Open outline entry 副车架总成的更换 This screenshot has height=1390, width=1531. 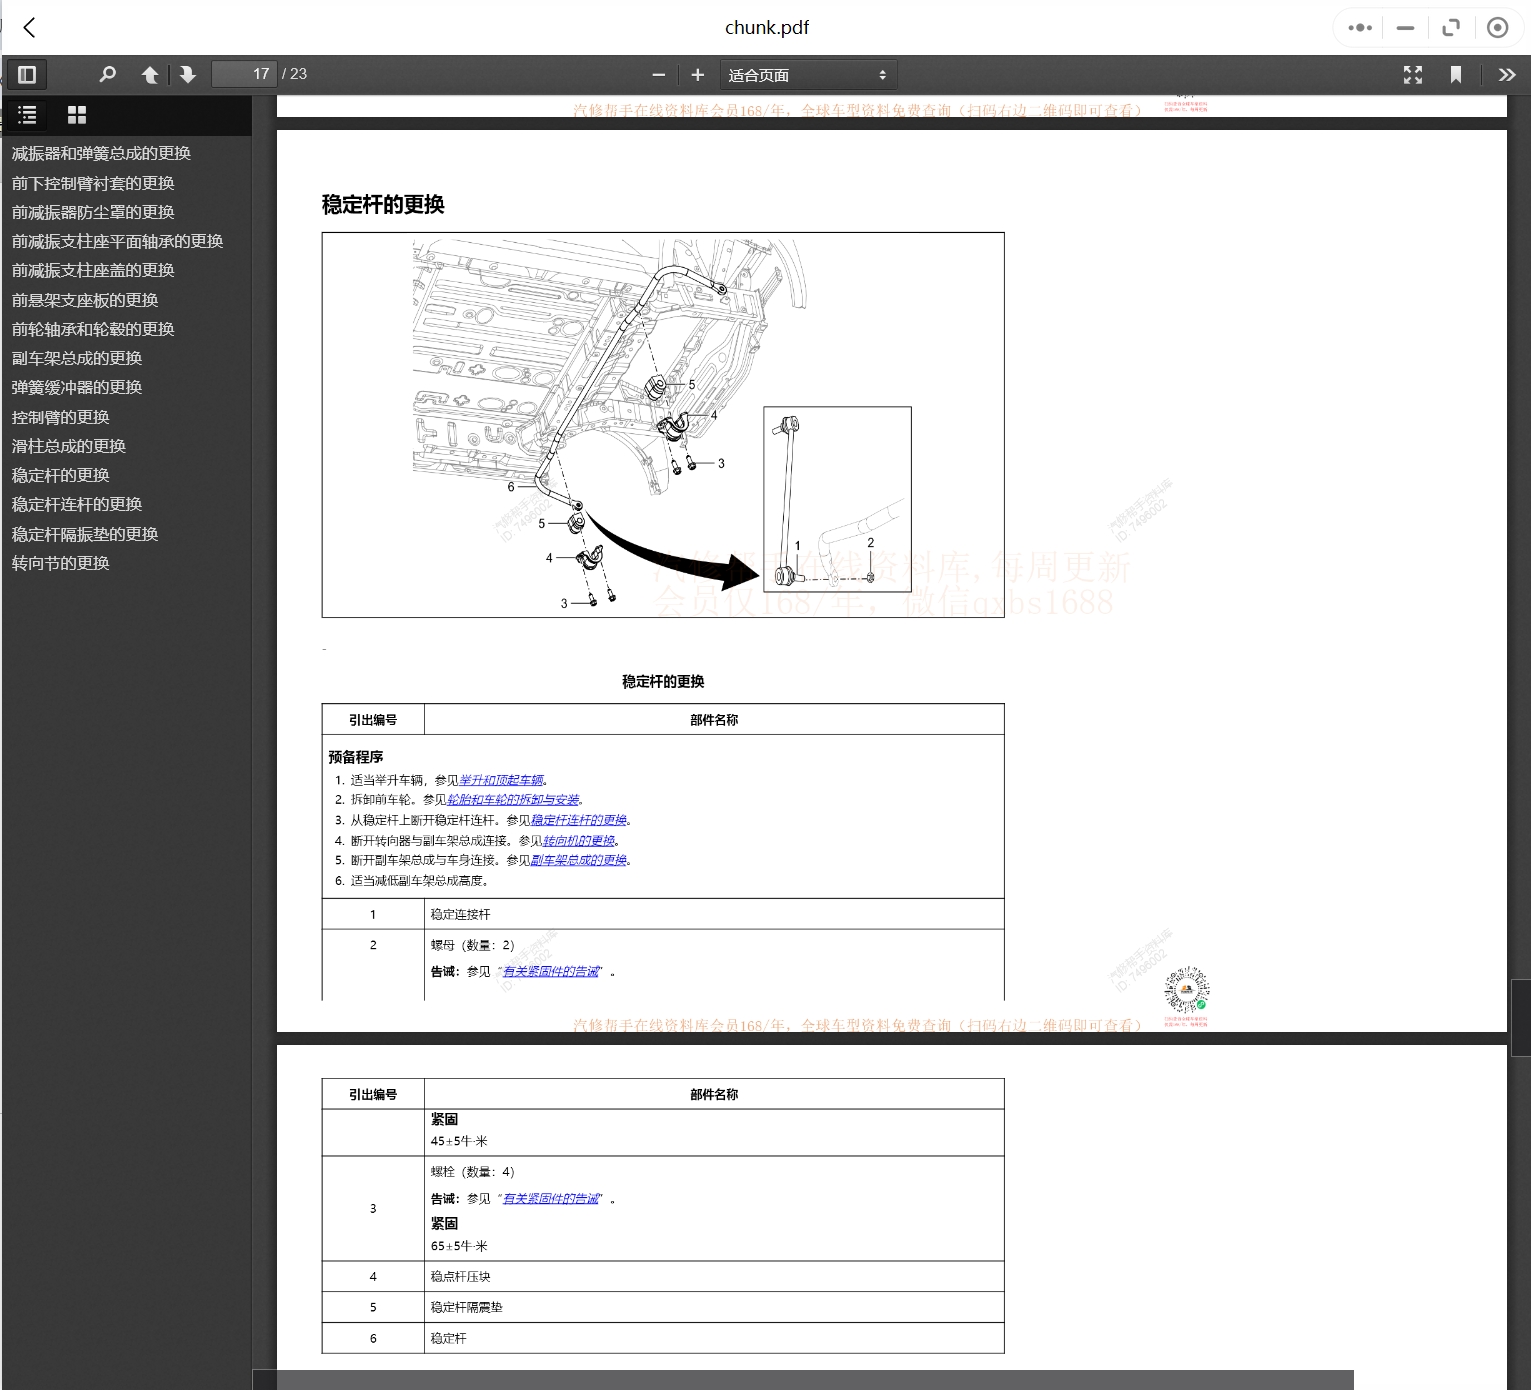pos(77,358)
